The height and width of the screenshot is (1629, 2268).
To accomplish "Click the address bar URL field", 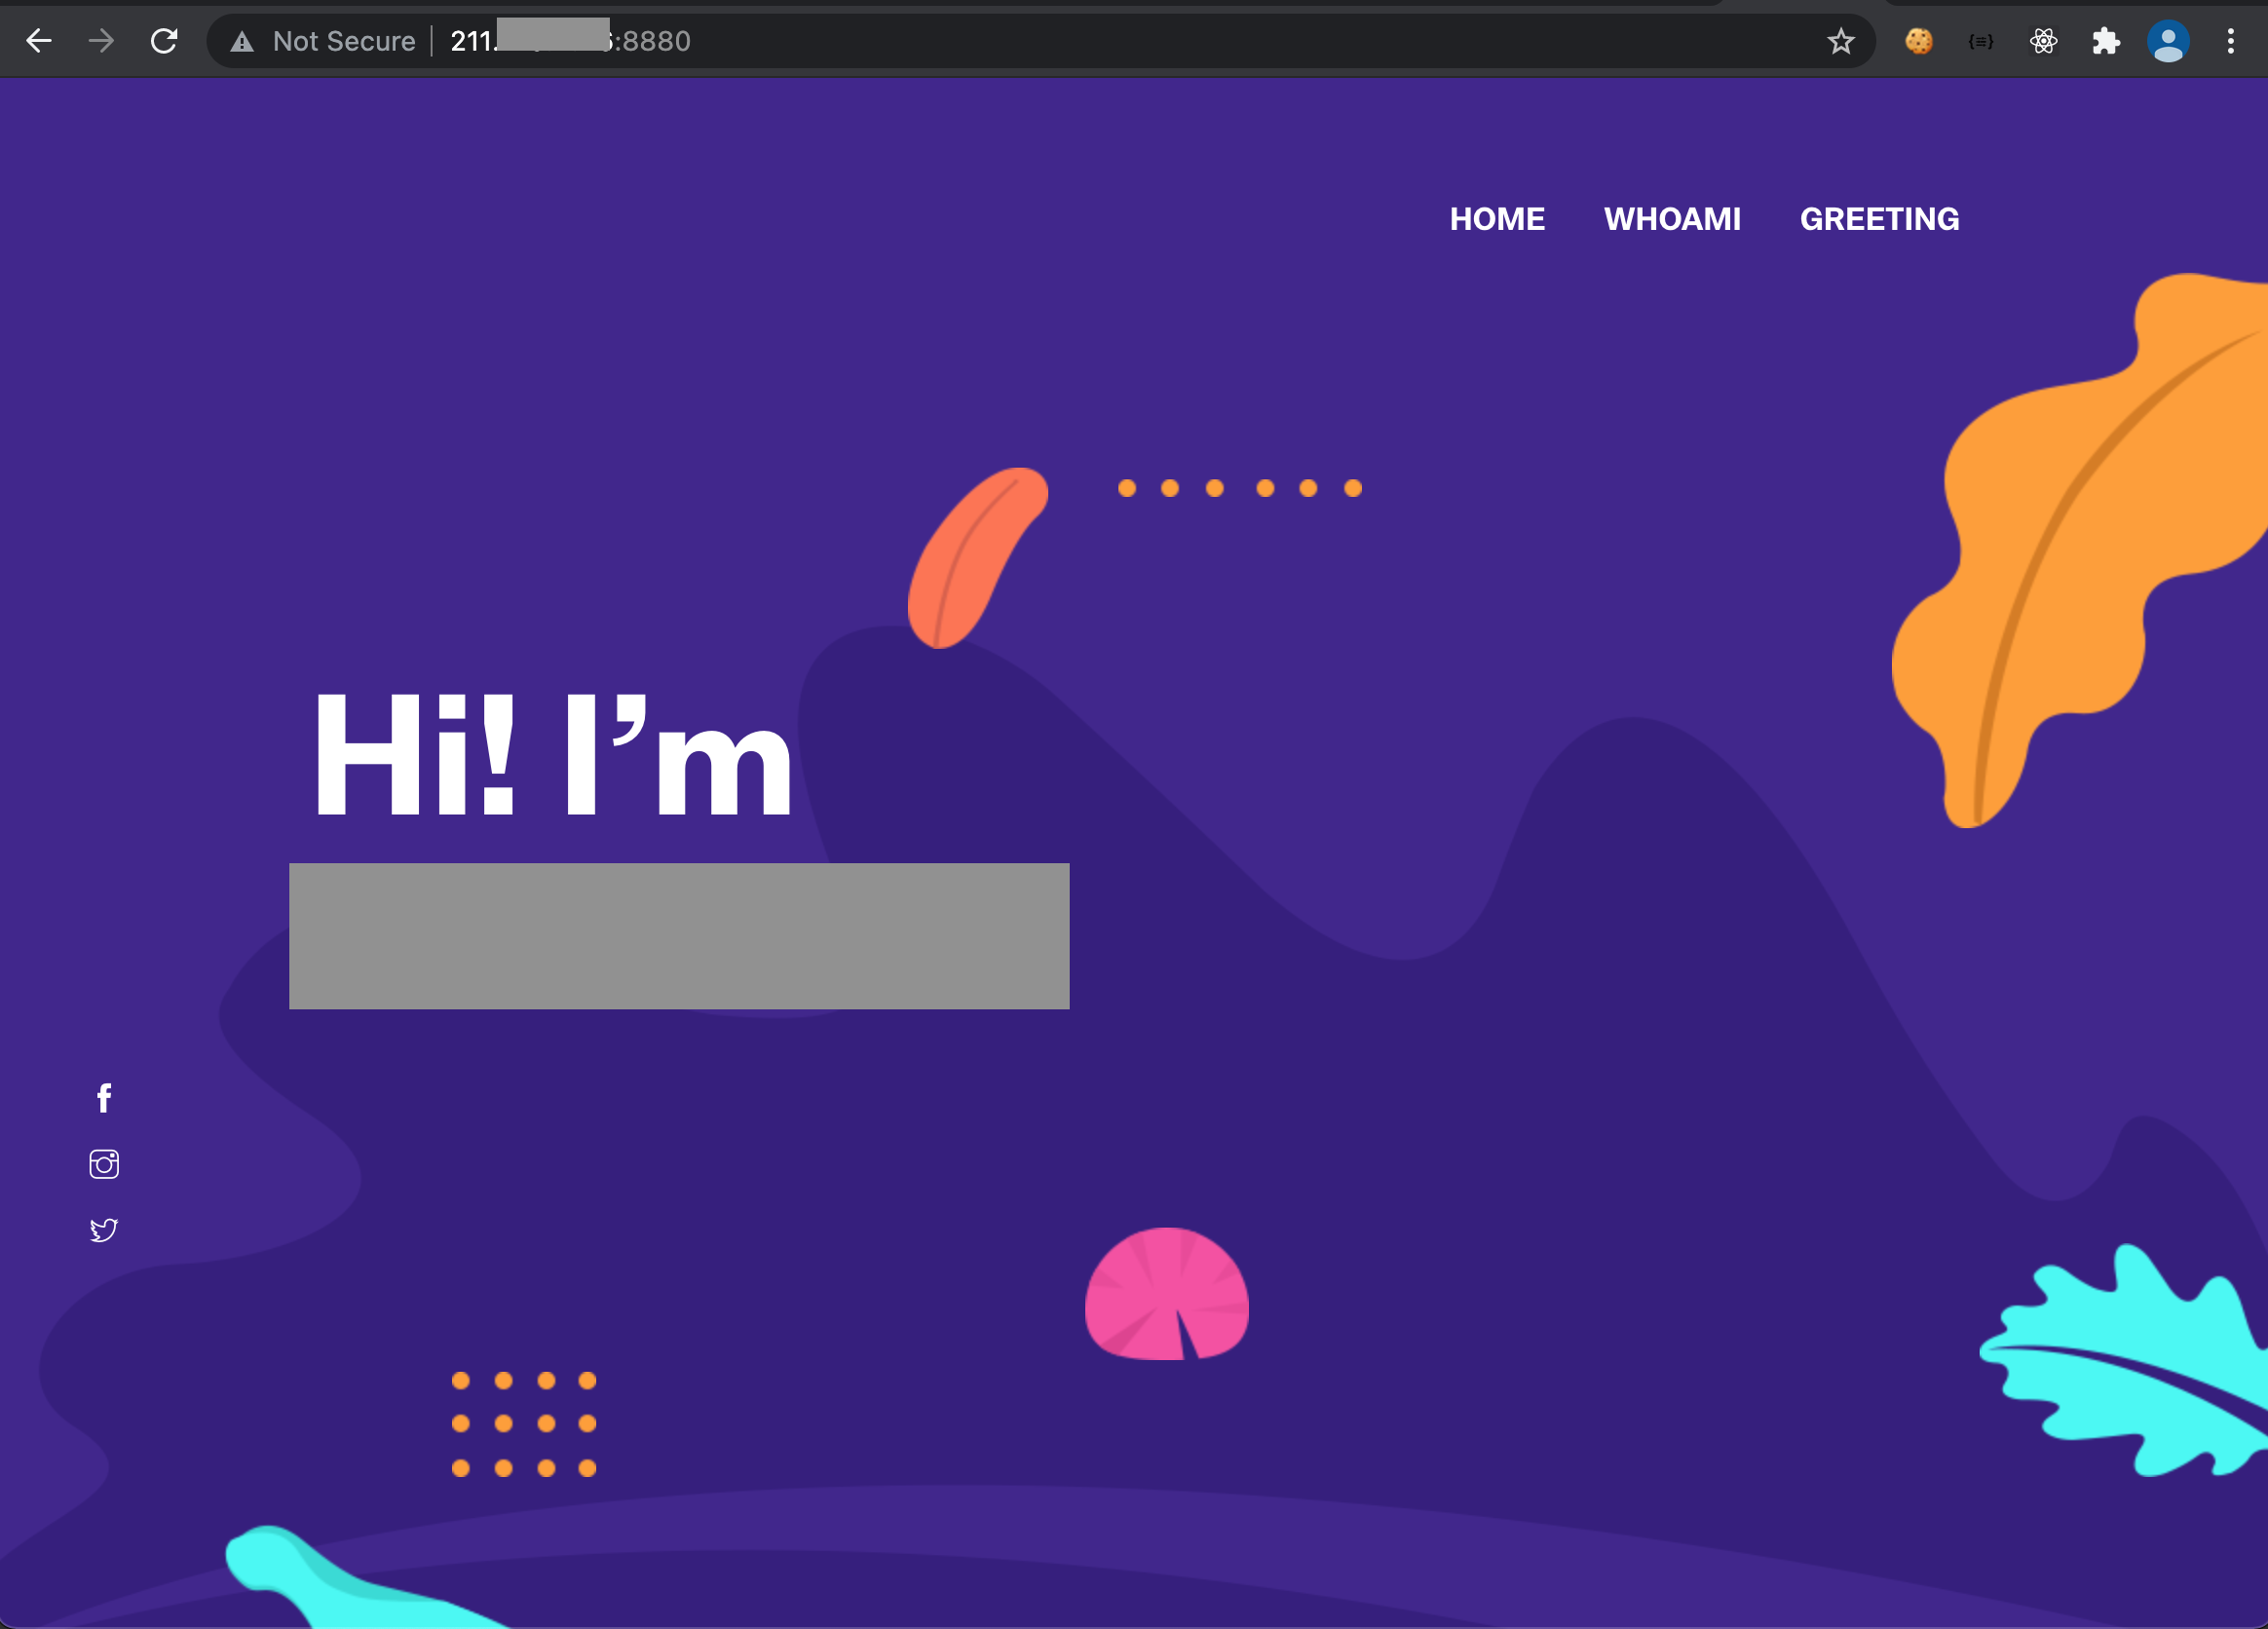I will point(1100,41).
